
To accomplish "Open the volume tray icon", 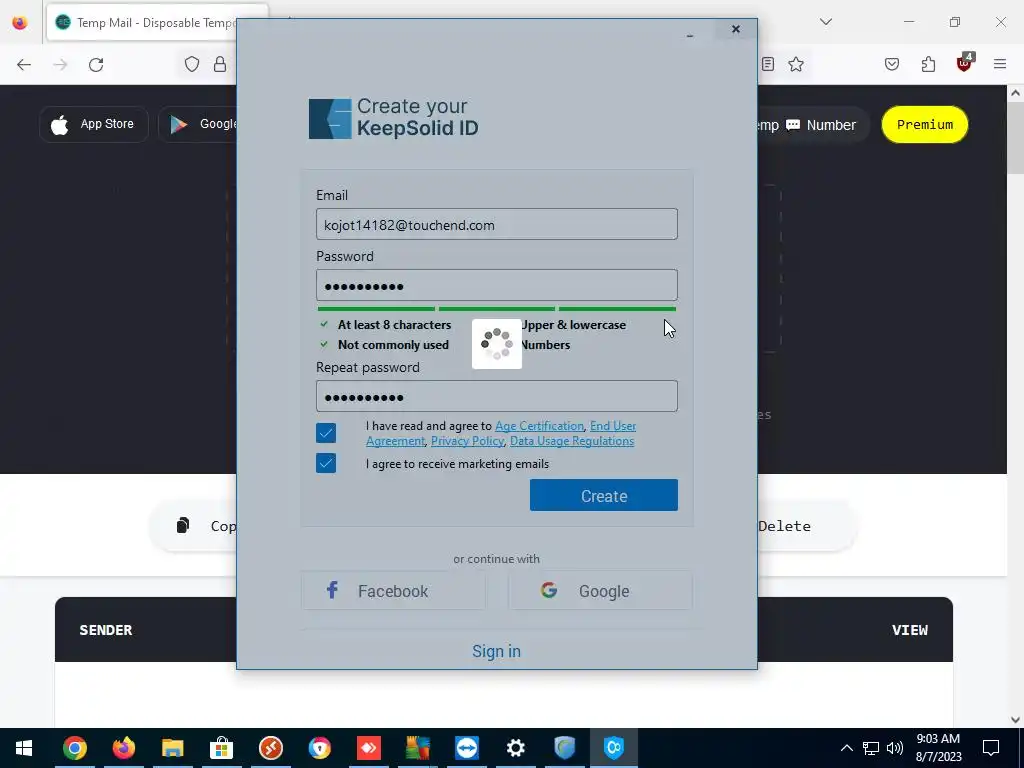I will click(895, 748).
